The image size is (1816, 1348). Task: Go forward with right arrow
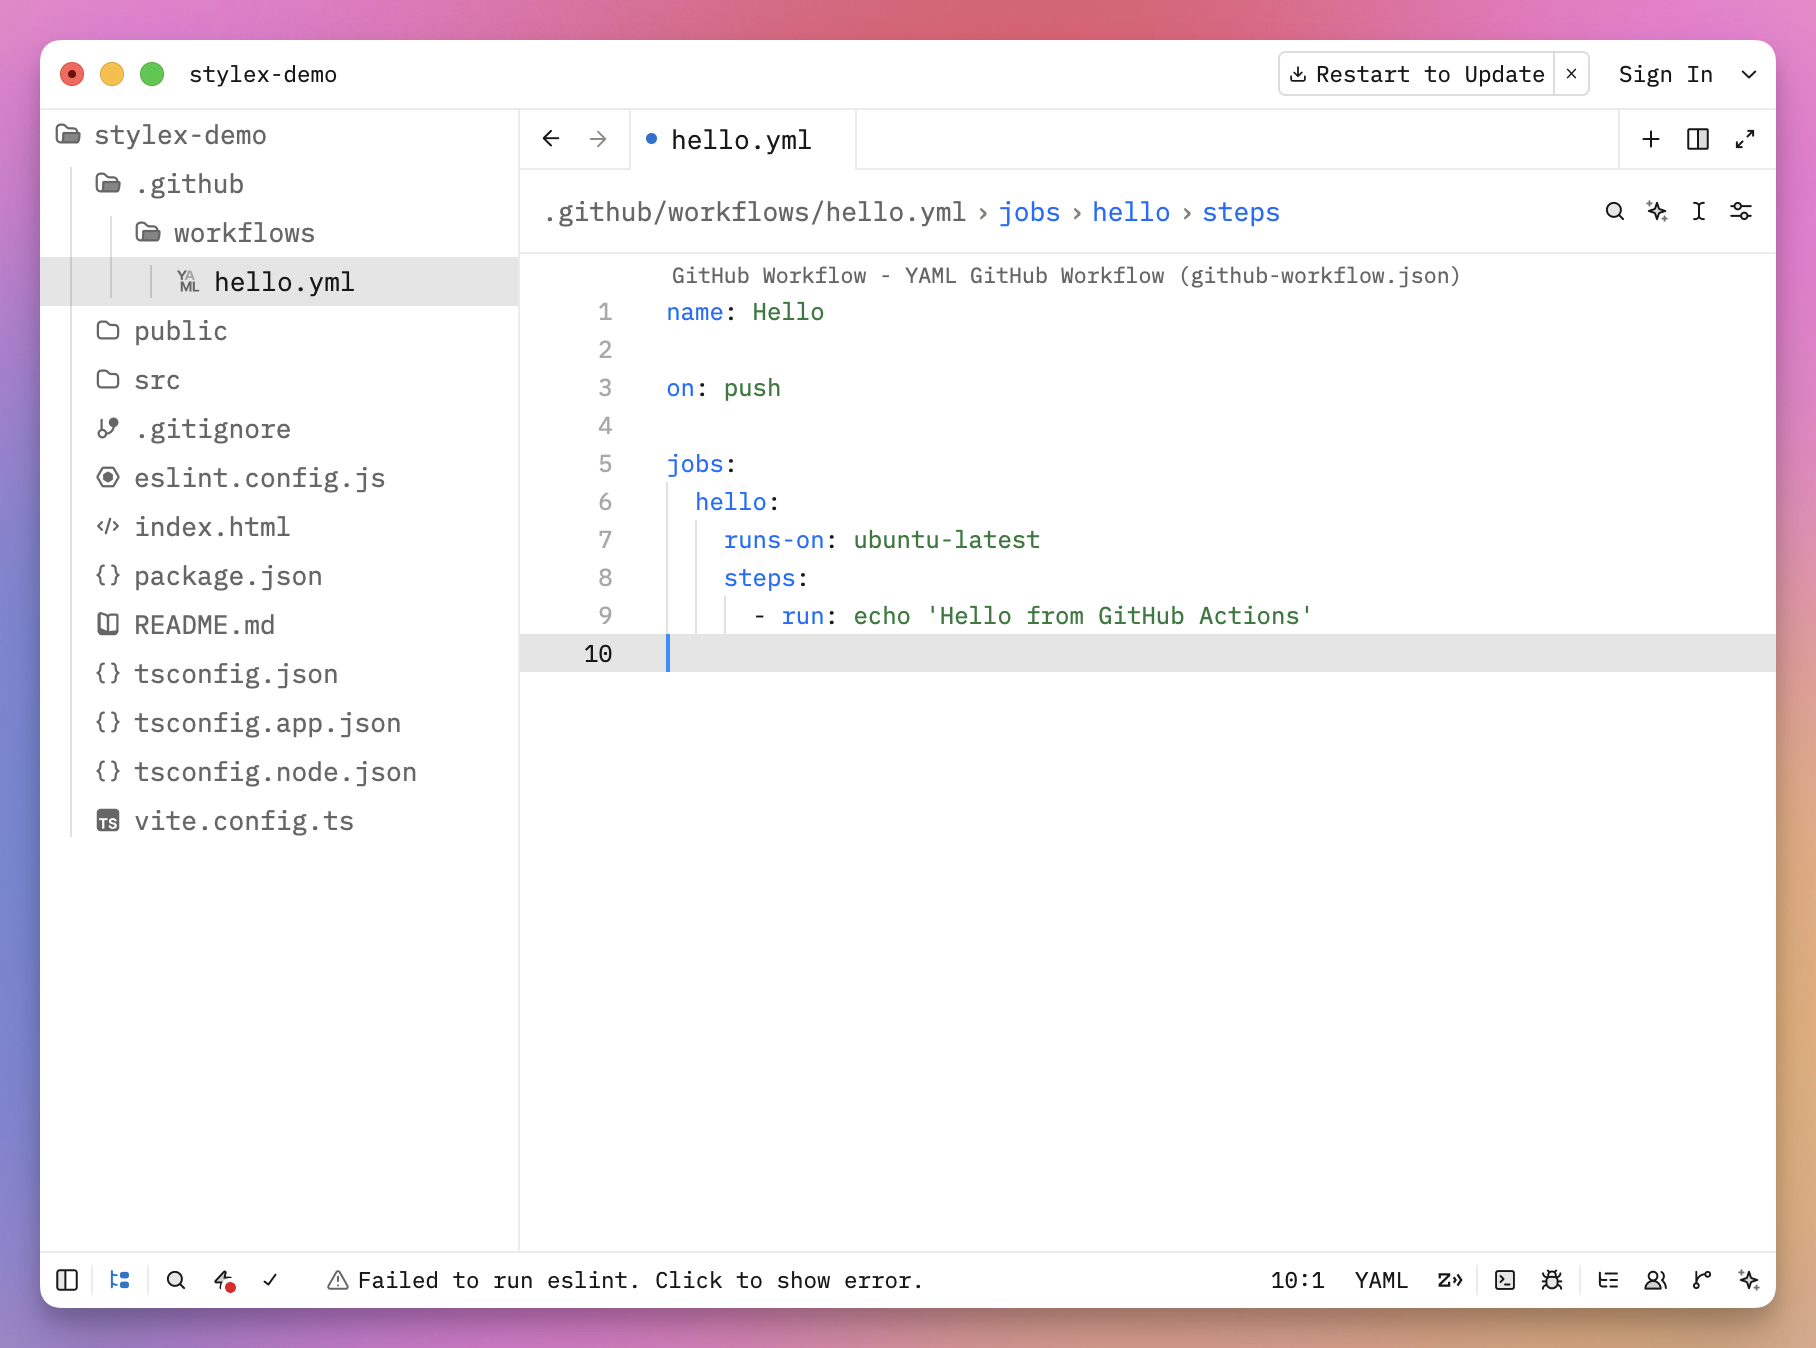click(598, 139)
